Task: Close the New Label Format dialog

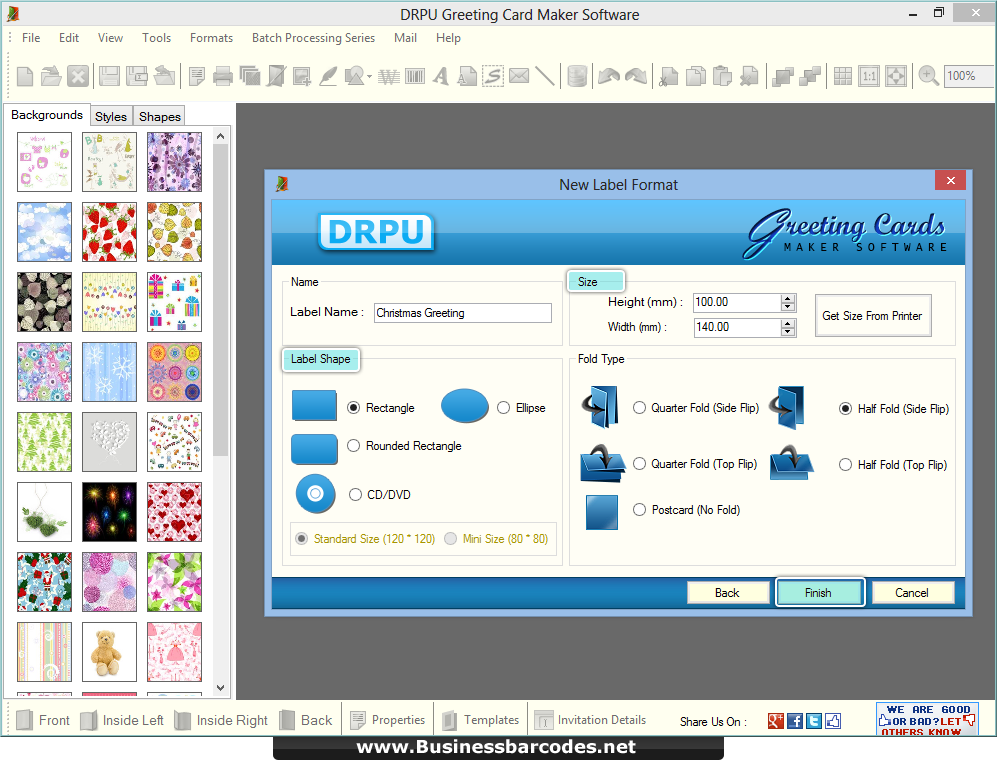Action: pyautogui.click(x=951, y=181)
